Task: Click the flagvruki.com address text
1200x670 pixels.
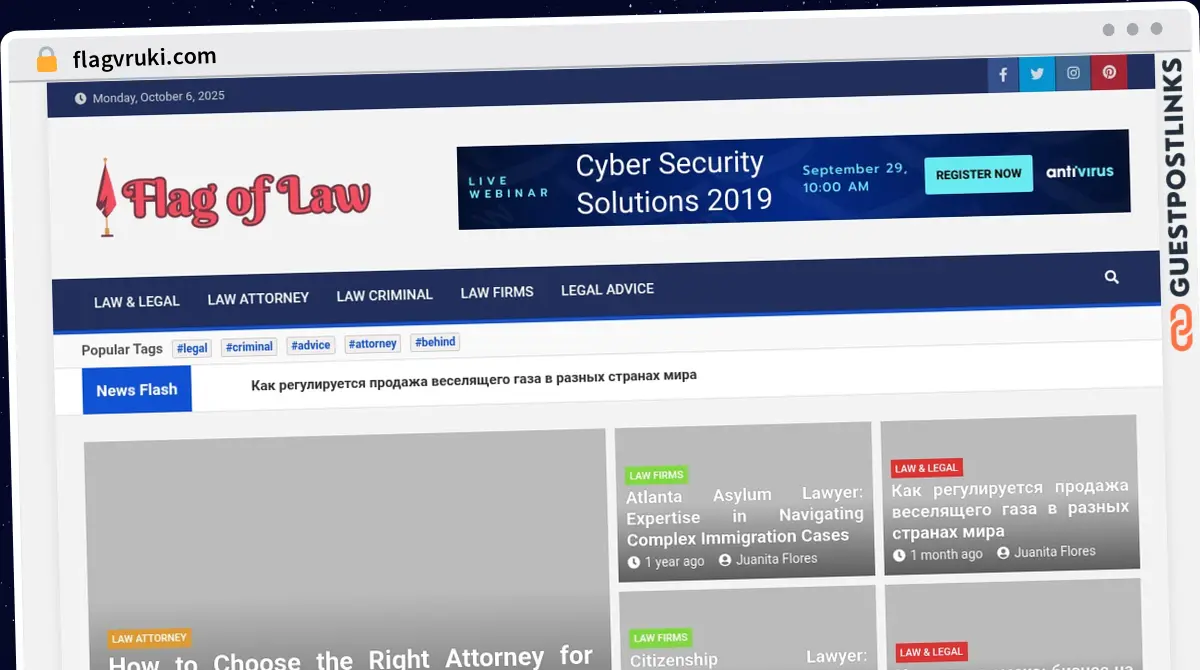Action: point(144,59)
